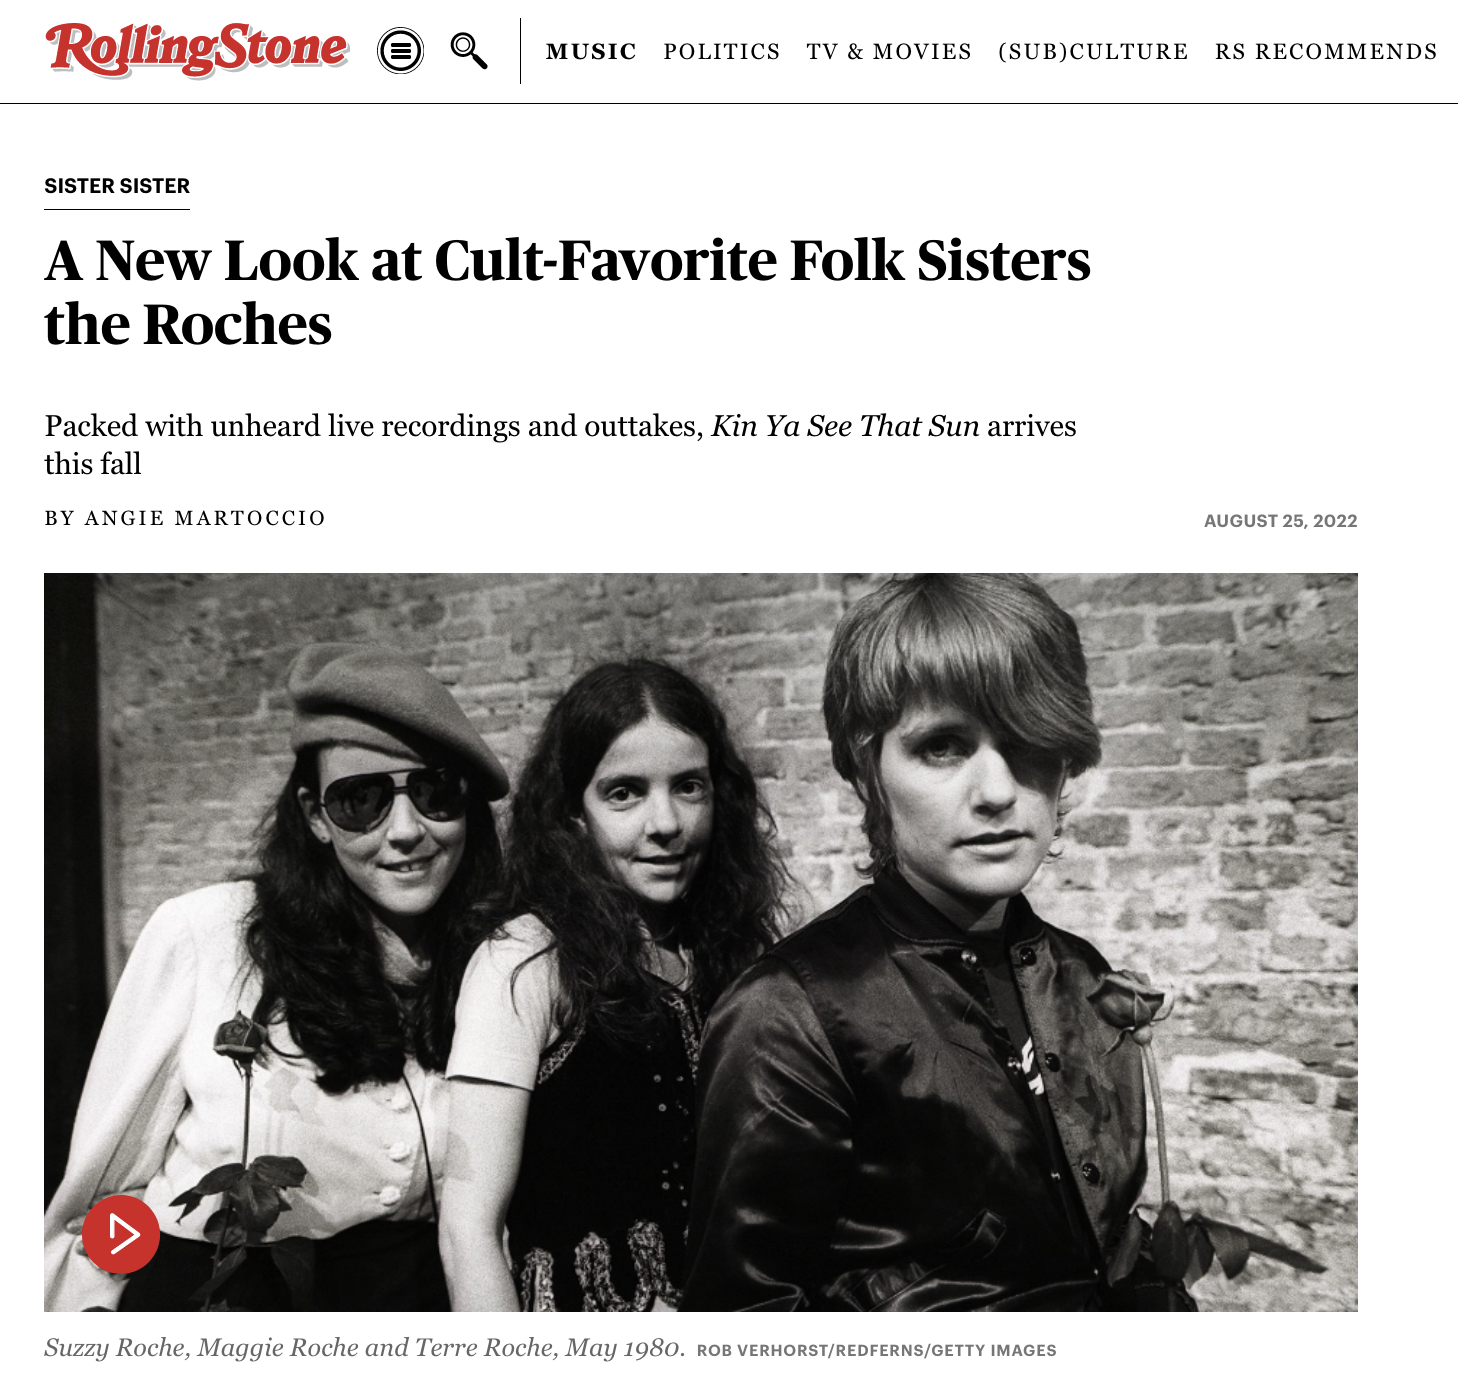Image resolution: width=1458 pixels, height=1376 pixels.
Task: Click the Sister Sister category tag
Action: point(117,186)
